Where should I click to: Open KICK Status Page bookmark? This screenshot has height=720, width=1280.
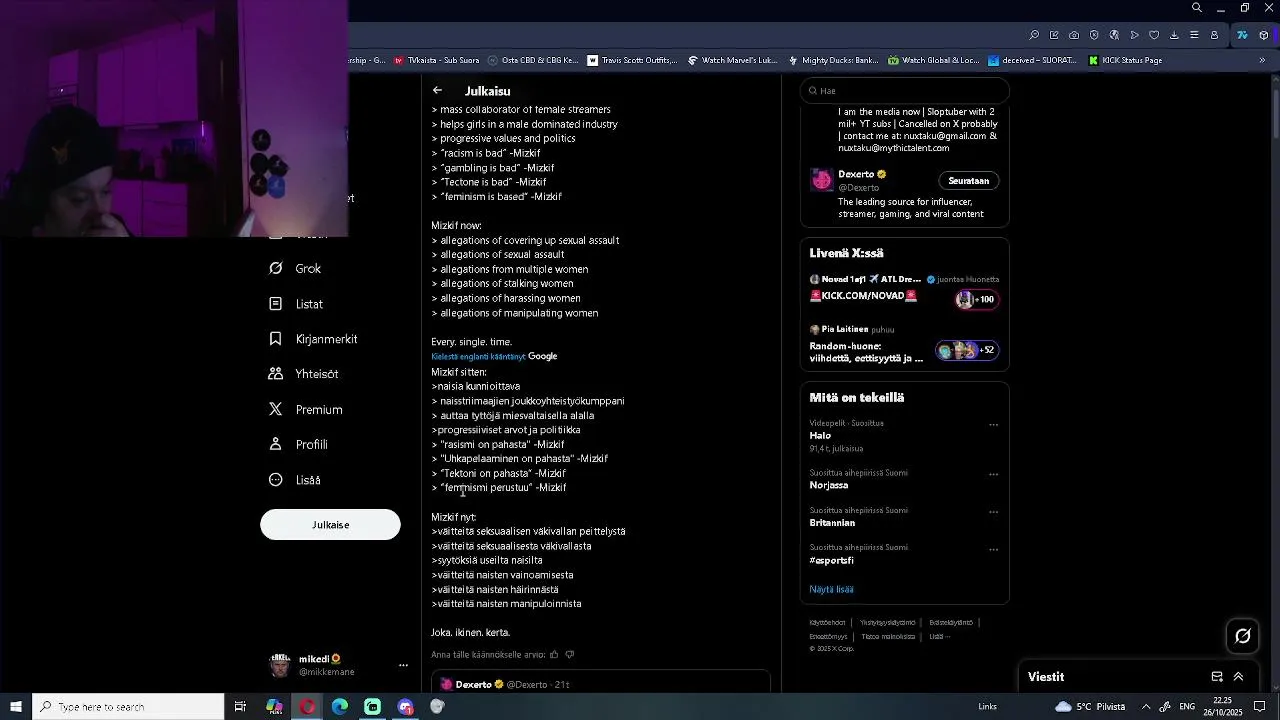pos(1125,60)
